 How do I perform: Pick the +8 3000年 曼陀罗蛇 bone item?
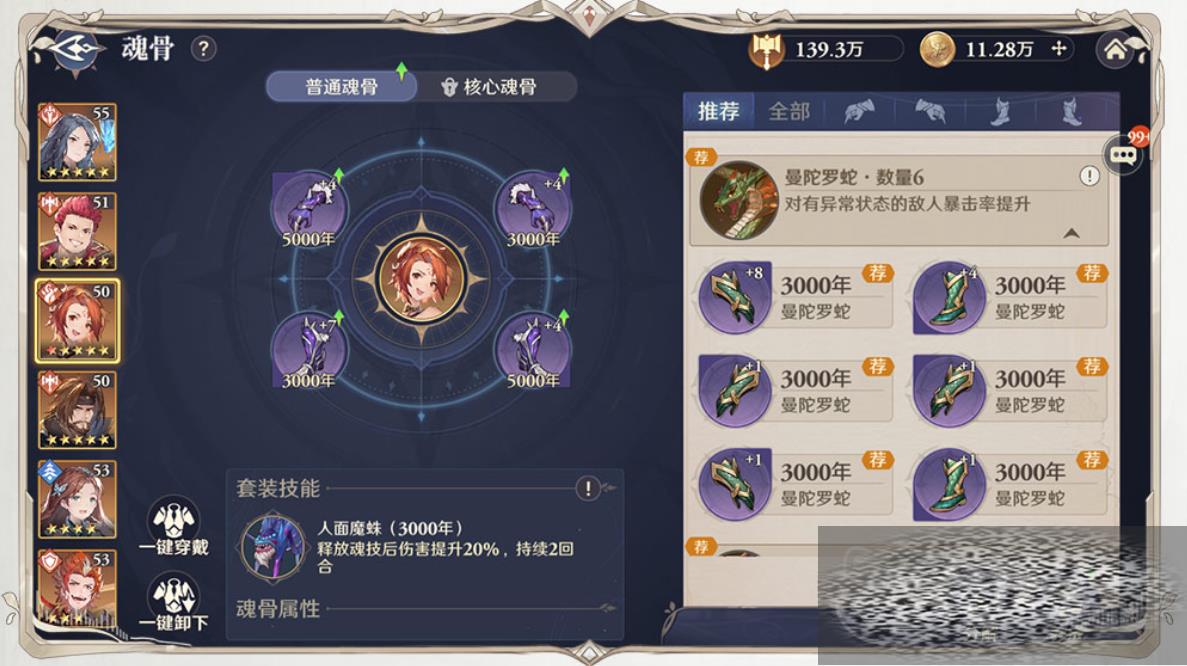point(794,297)
